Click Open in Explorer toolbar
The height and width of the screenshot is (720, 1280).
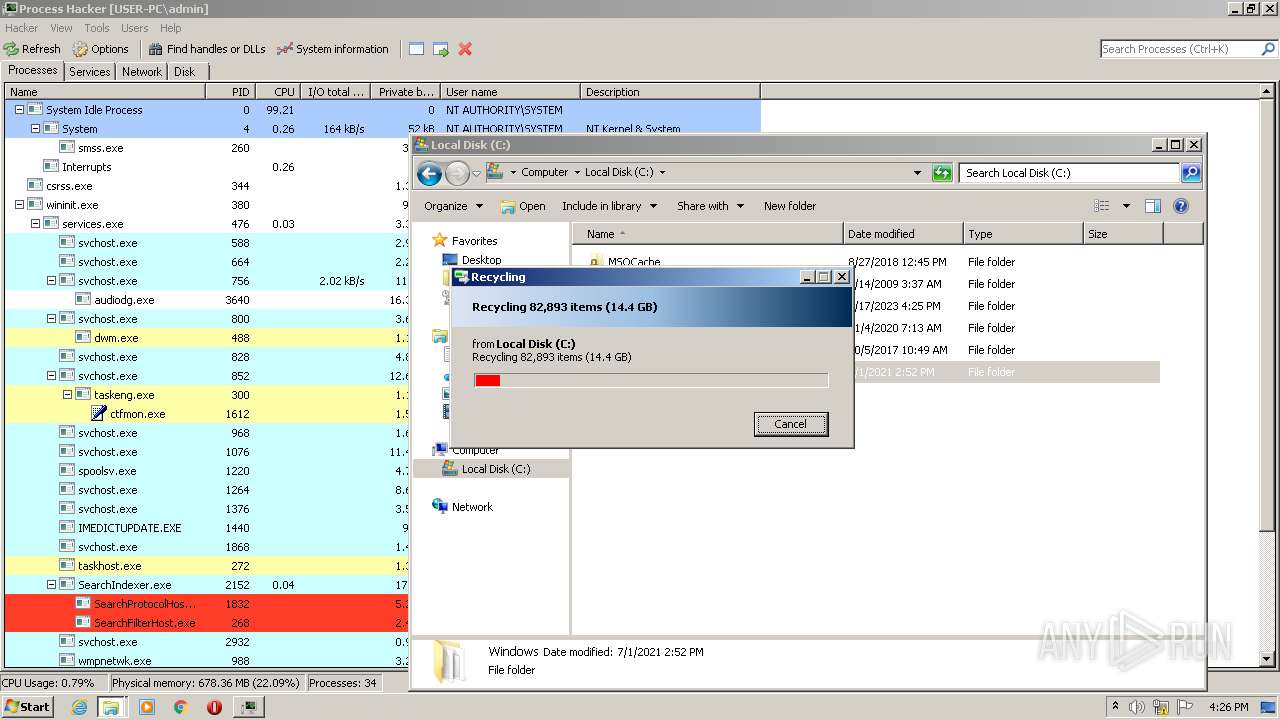click(x=523, y=206)
